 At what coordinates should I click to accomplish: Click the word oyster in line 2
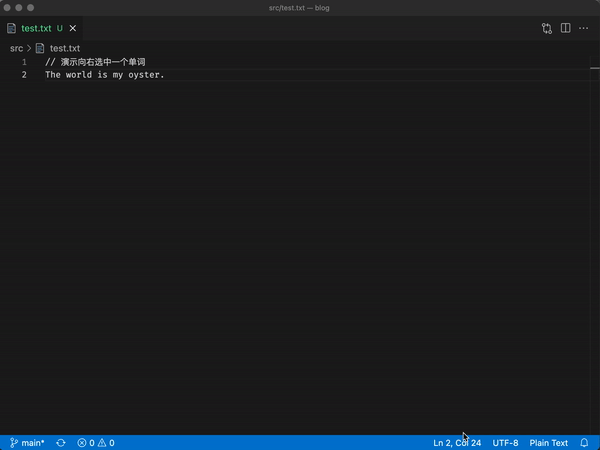pyautogui.click(x=143, y=75)
